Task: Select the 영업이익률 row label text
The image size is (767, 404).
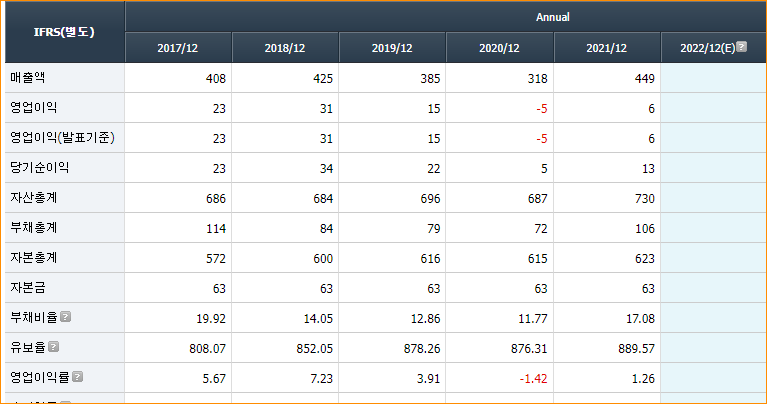Action: pyautogui.click(x=40, y=377)
